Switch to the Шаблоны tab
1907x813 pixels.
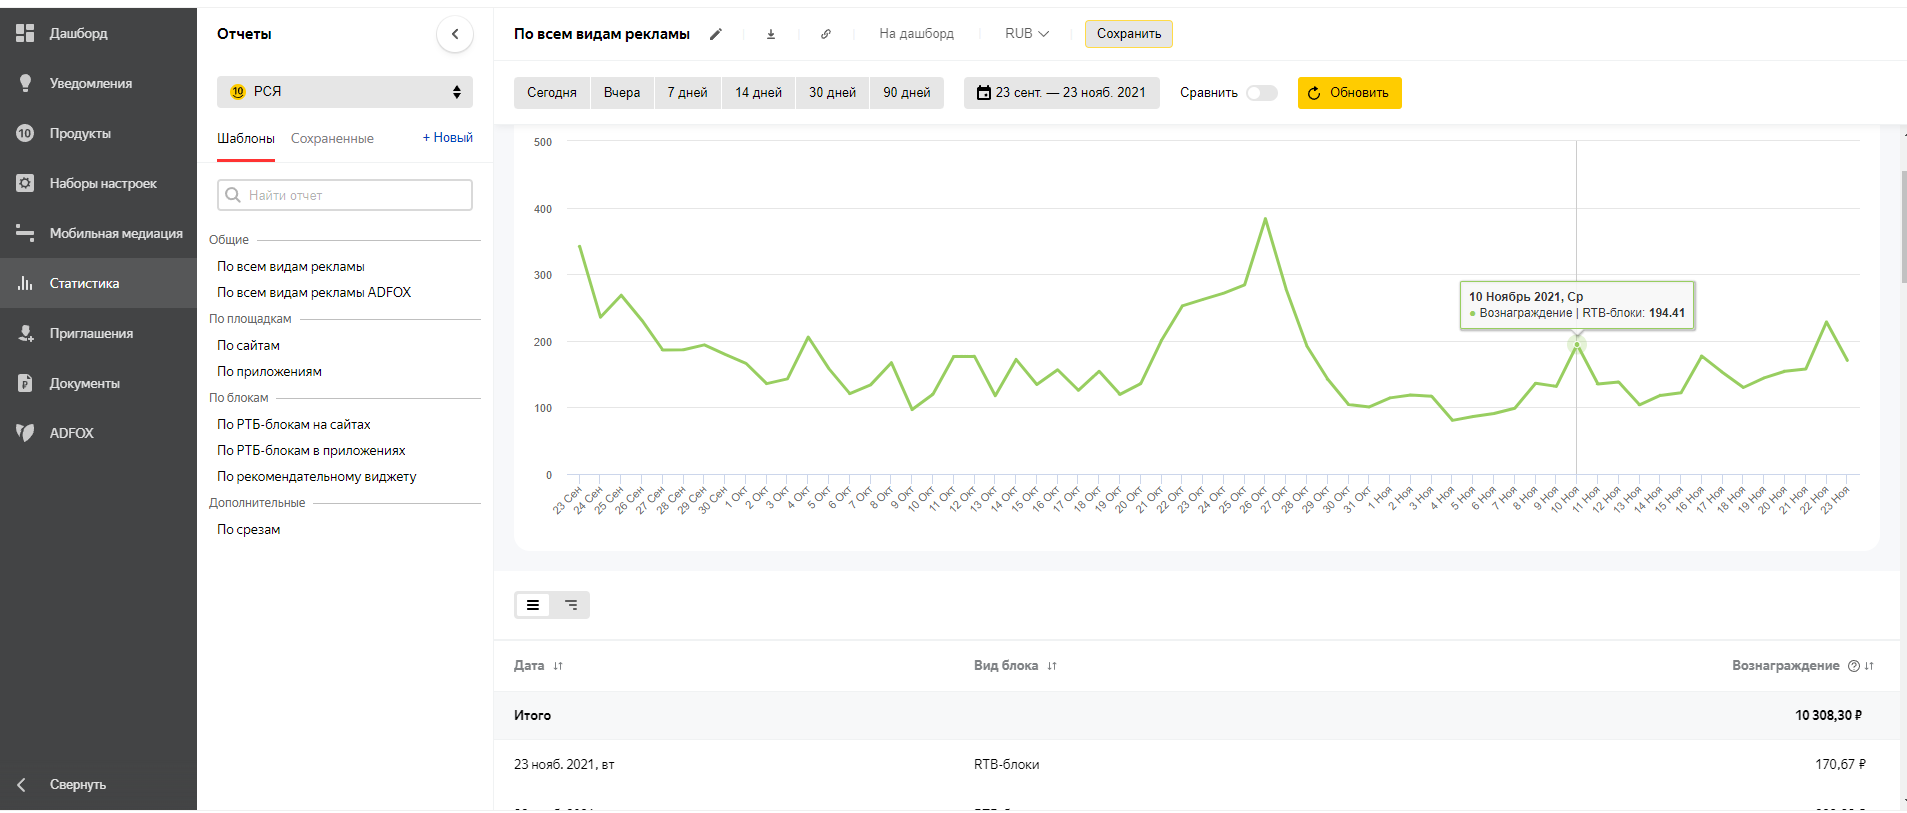[246, 139]
